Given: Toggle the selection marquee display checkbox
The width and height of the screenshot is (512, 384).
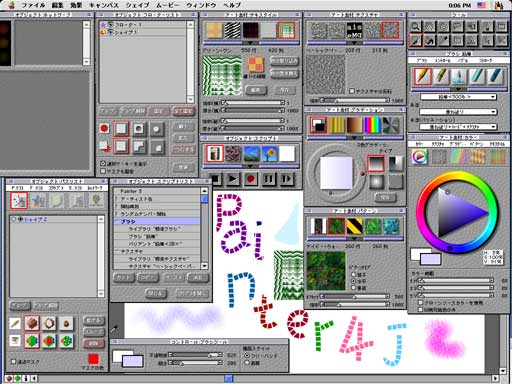Looking at the screenshot, I should [x=103, y=164].
